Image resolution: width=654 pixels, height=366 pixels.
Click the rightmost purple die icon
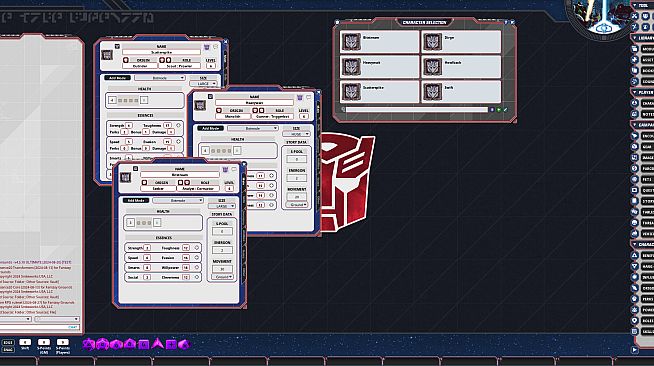click(184, 344)
